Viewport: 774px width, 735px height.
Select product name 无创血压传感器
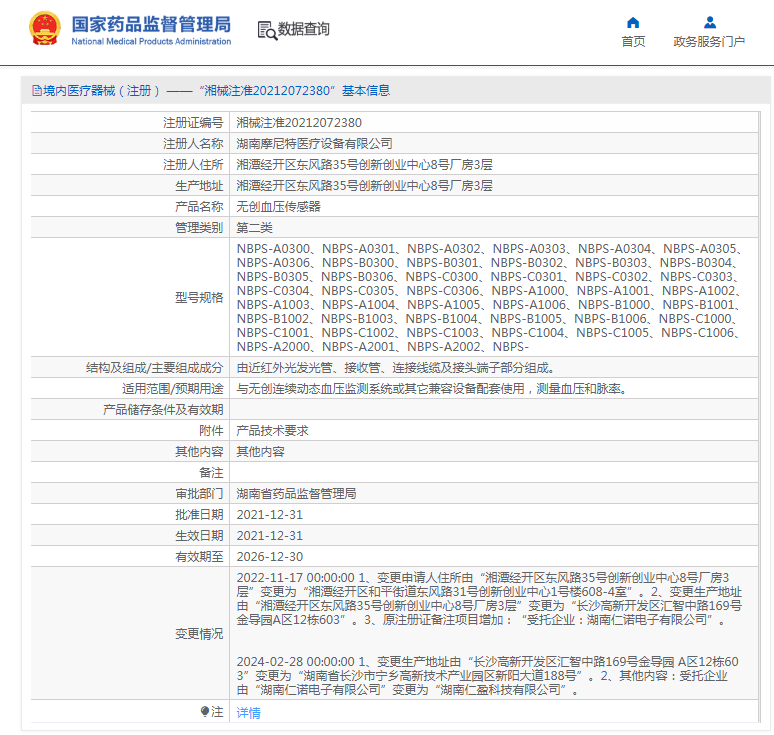278,206
